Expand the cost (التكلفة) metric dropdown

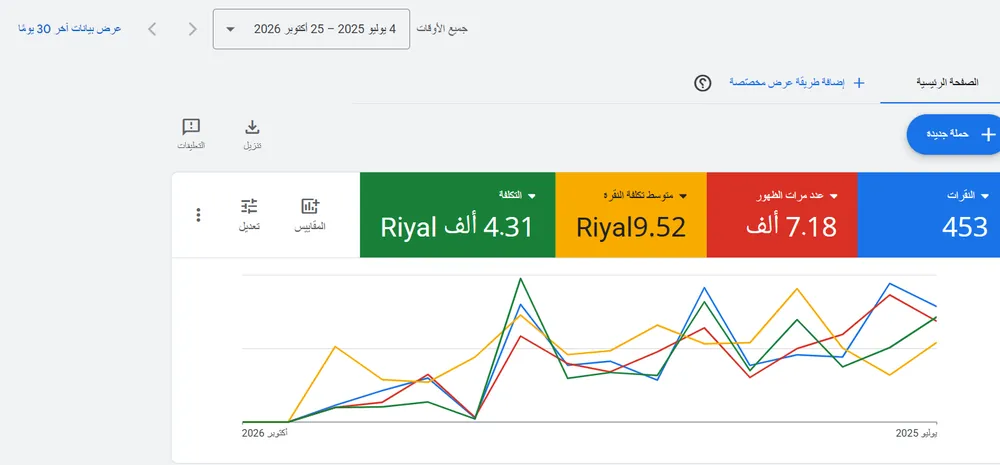tap(531, 196)
